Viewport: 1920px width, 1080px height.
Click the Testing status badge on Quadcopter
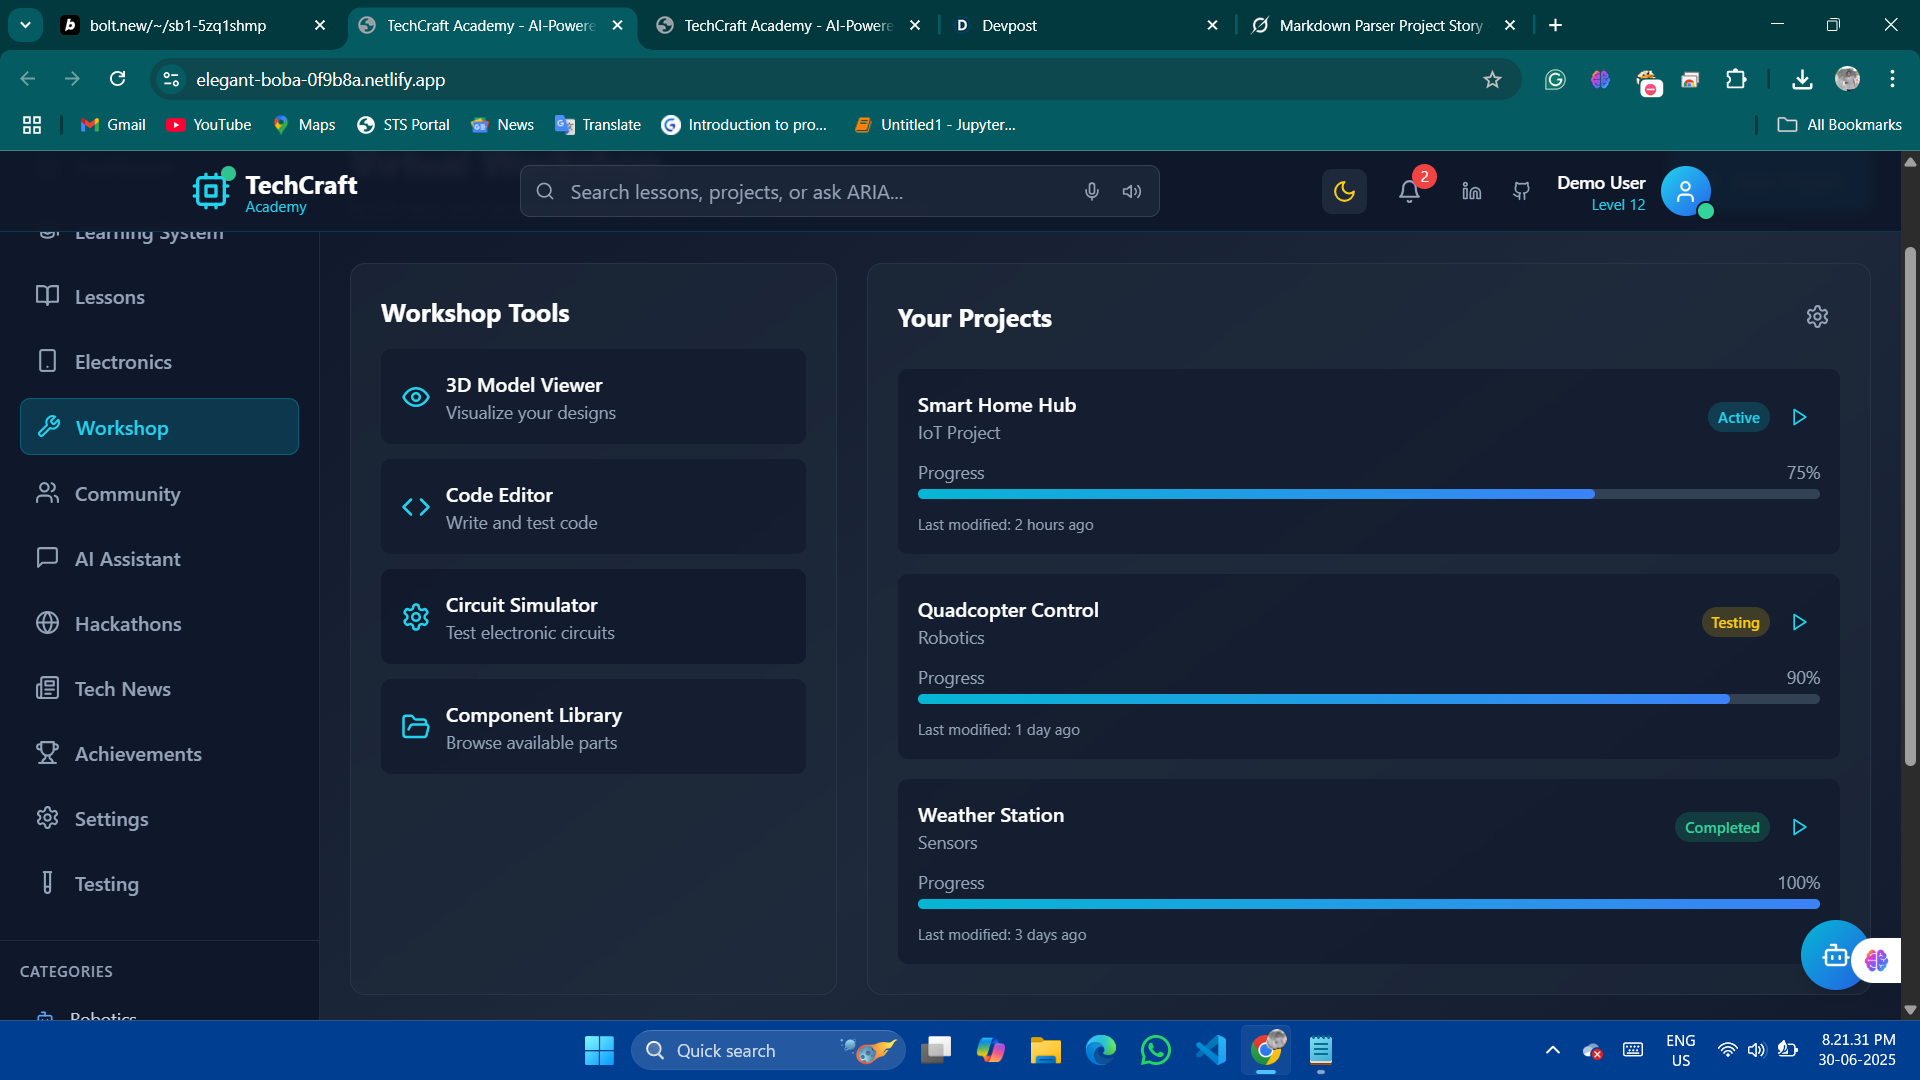pos(1735,622)
